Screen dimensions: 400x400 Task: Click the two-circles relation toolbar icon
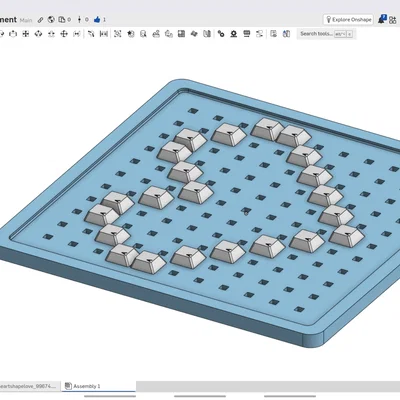[221, 34]
